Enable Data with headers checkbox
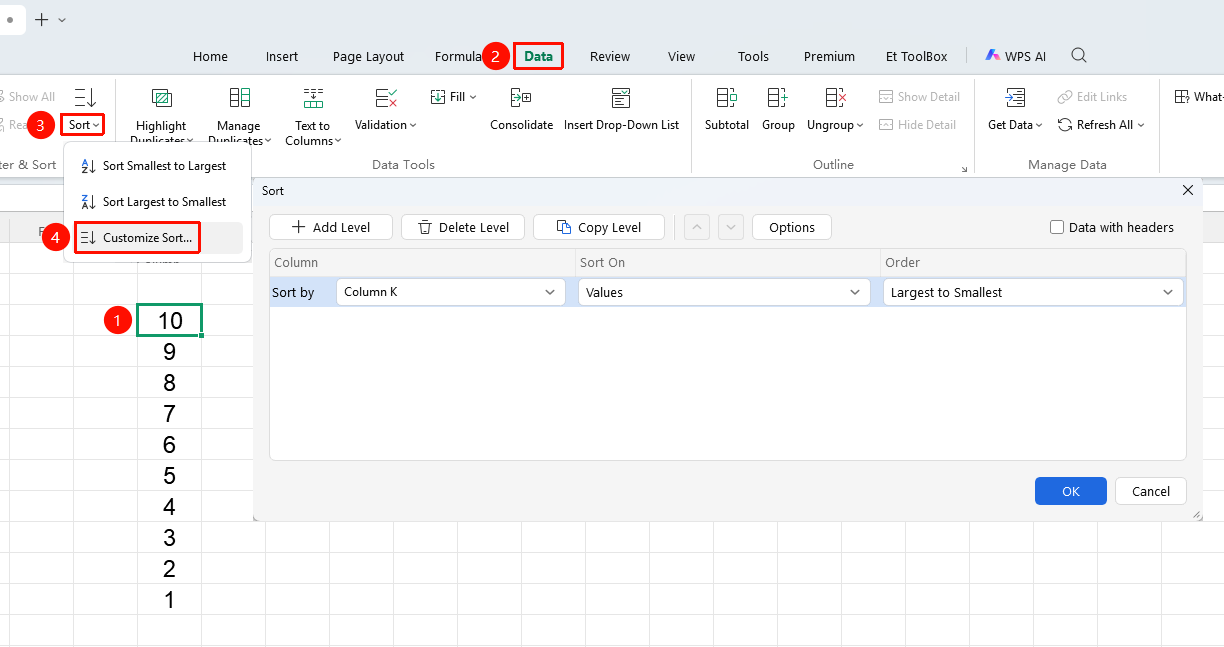1224x647 pixels. click(1057, 227)
